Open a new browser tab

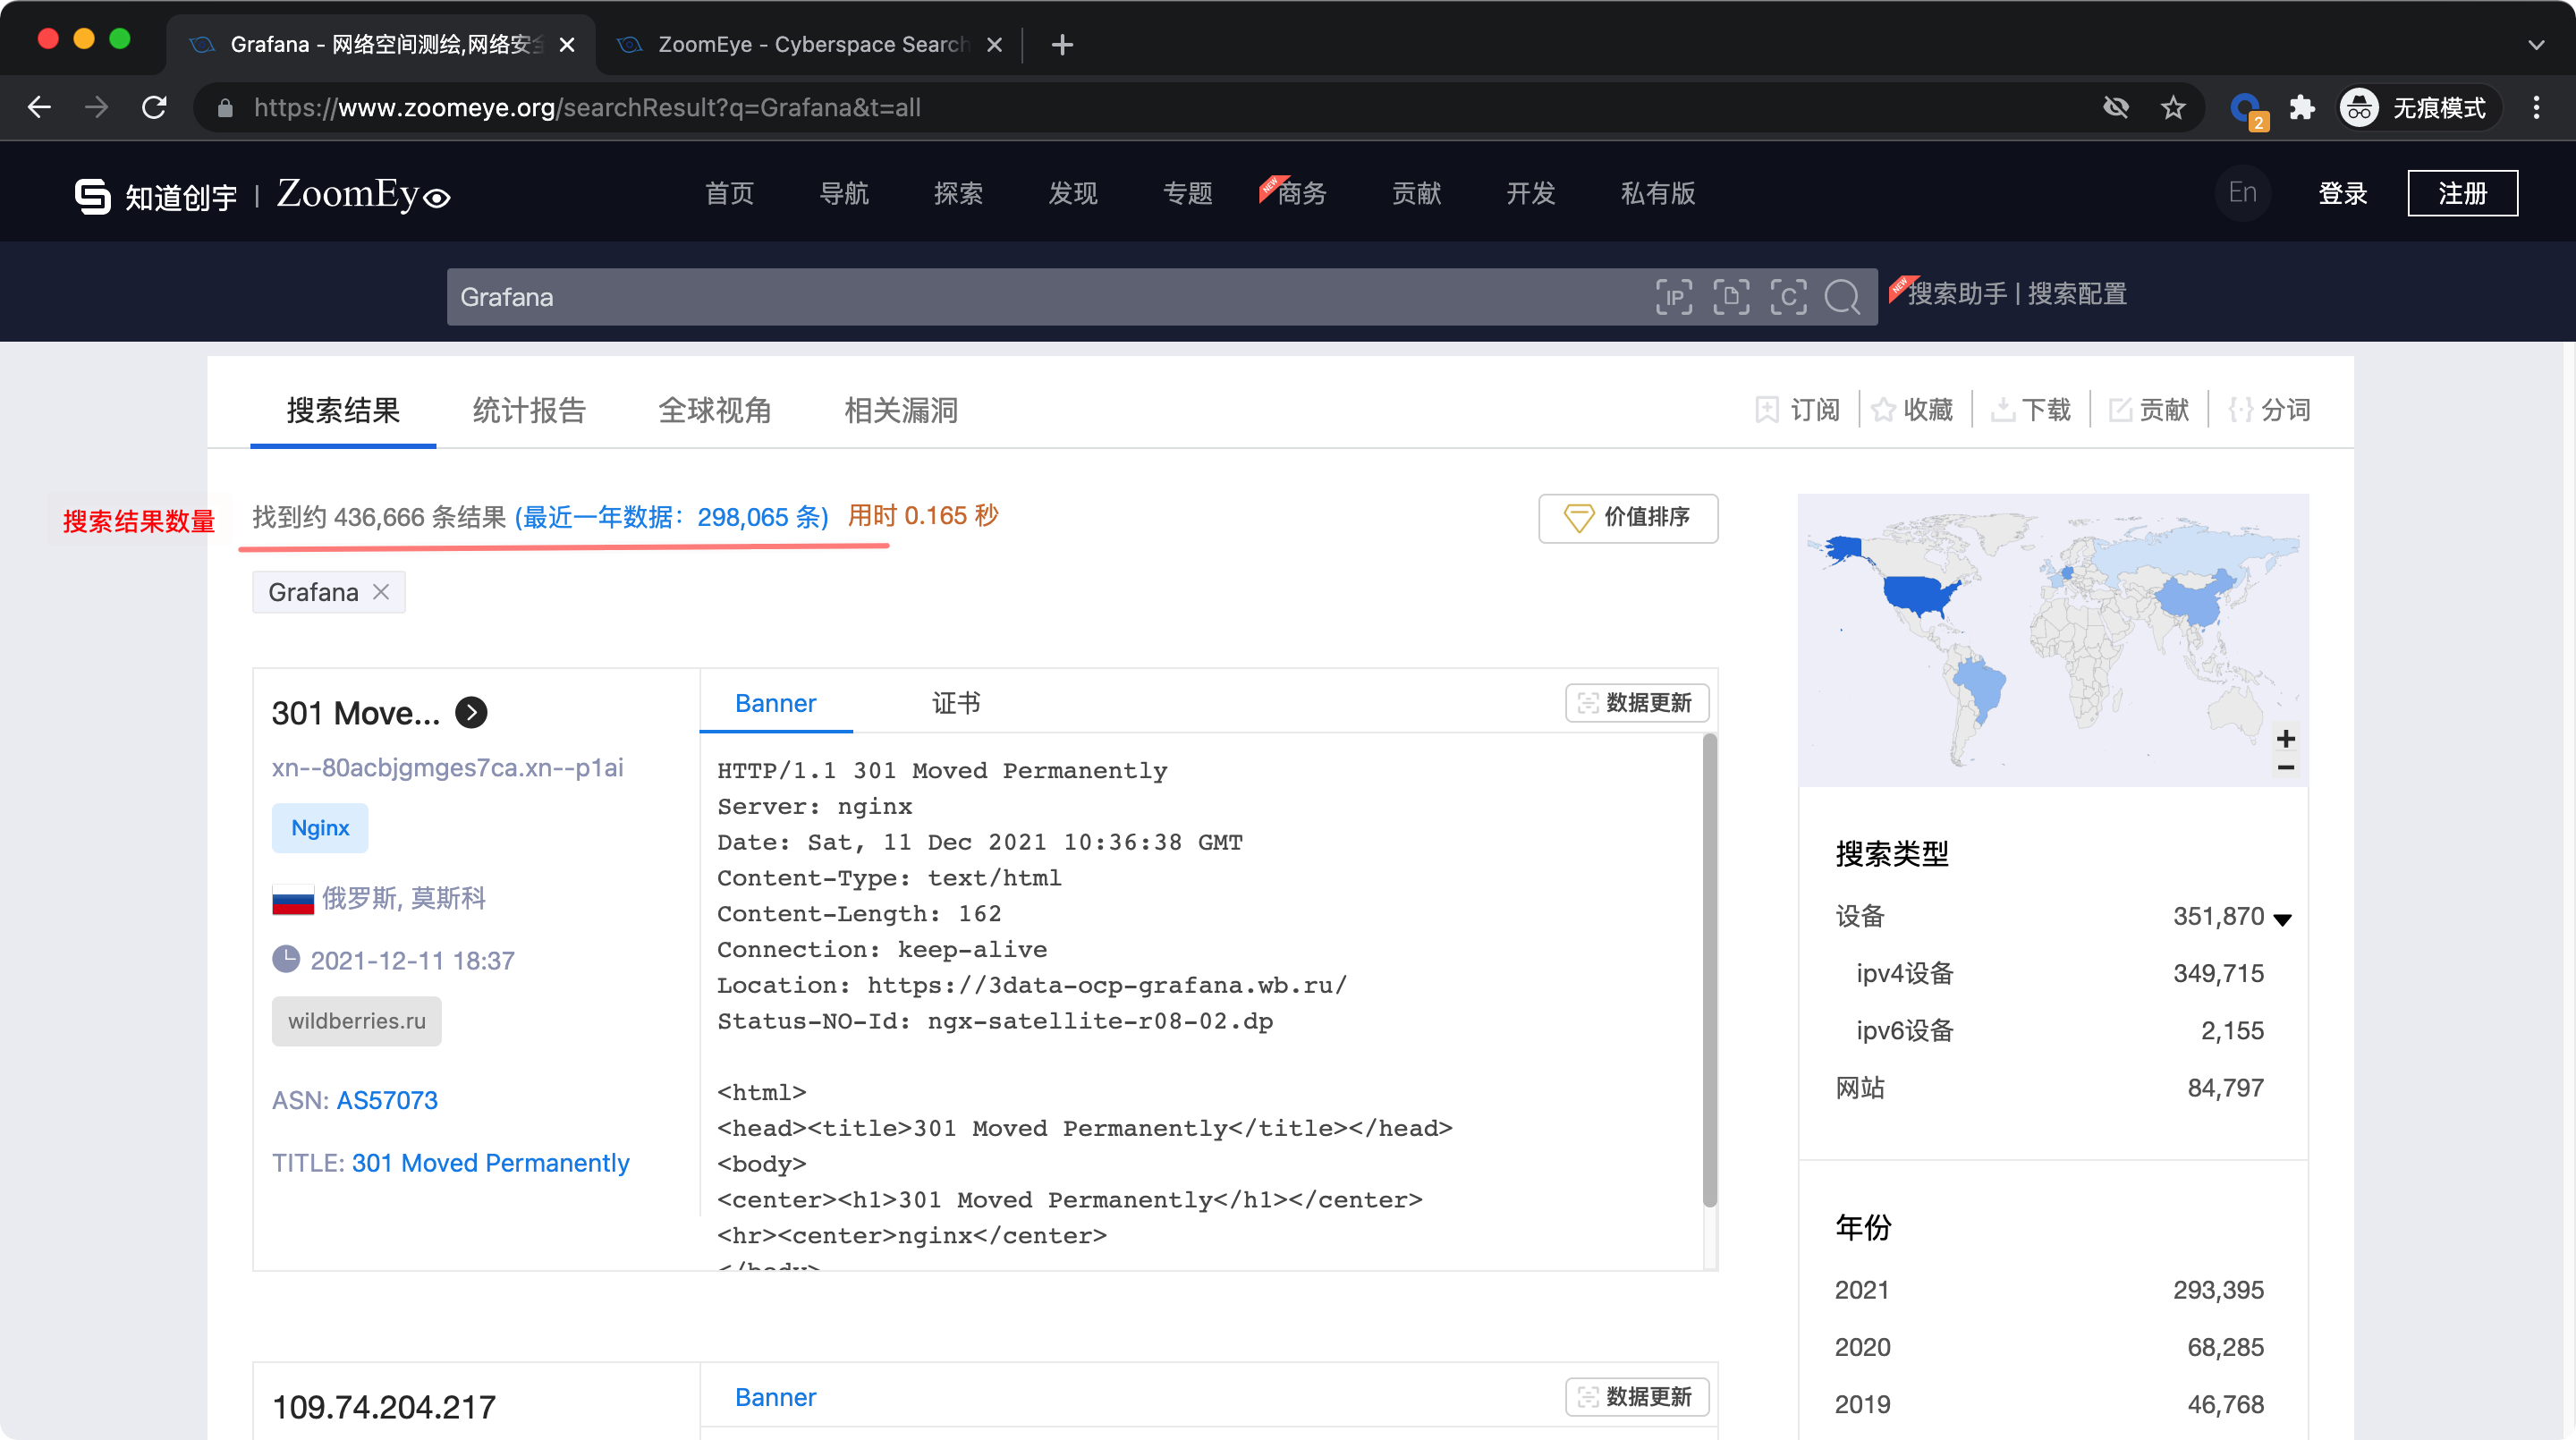(x=1062, y=44)
